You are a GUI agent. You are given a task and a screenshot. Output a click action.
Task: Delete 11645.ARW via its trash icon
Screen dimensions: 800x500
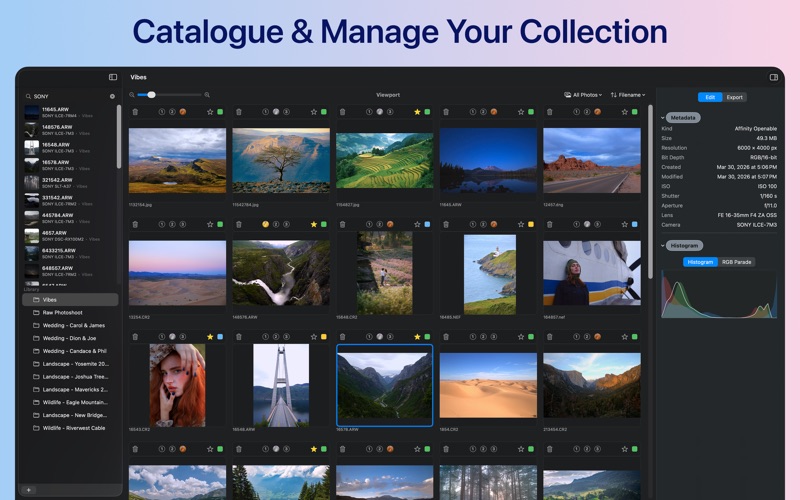446,112
